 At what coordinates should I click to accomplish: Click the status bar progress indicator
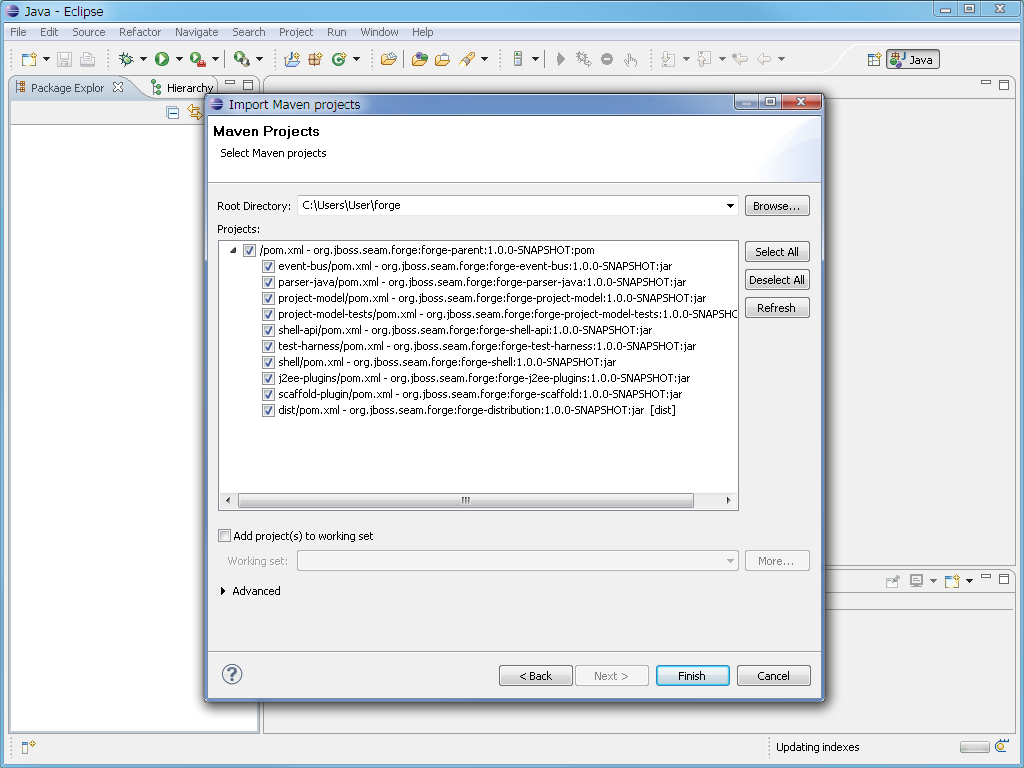[x=974, y=747]
